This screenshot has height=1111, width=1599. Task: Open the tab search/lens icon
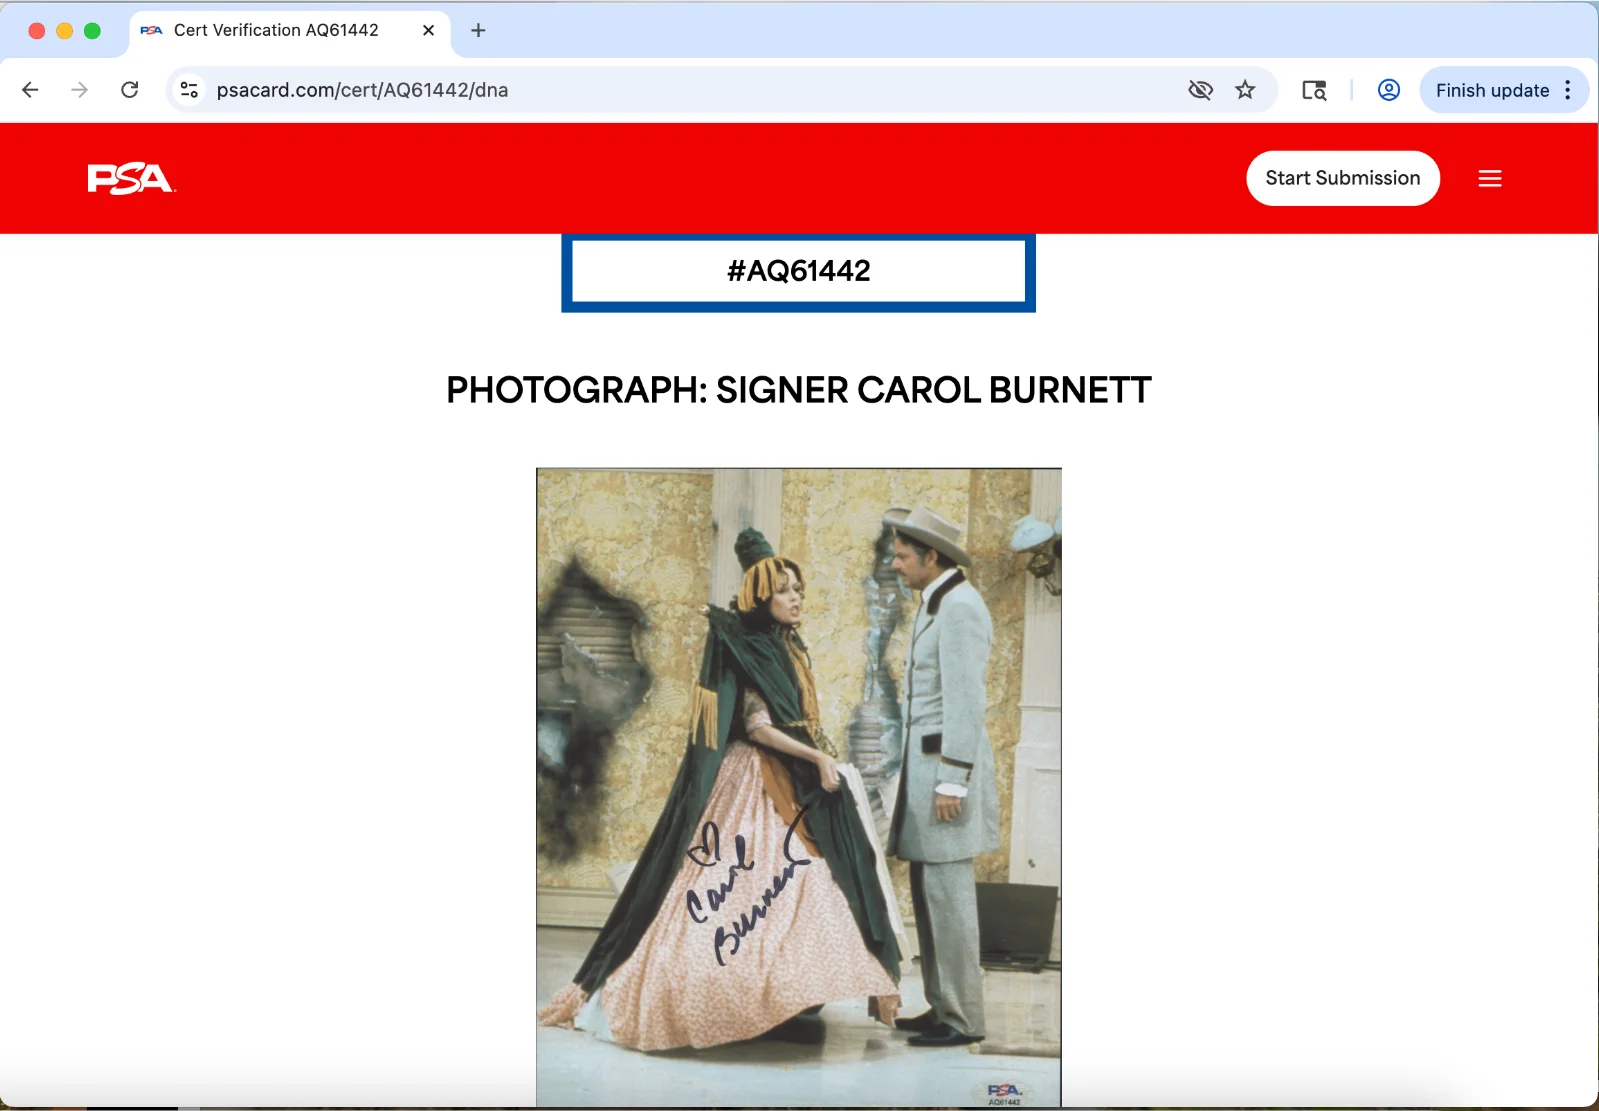coord(1314,90)
